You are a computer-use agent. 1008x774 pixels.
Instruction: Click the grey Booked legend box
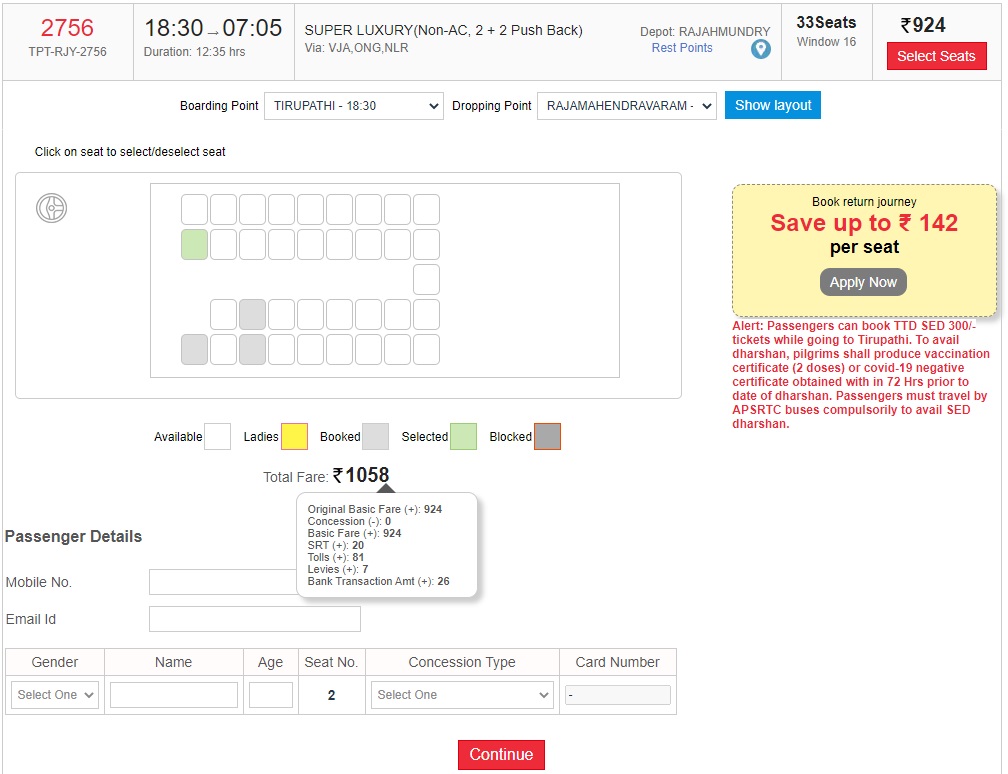pyautogui.click(x=375, y=437)
